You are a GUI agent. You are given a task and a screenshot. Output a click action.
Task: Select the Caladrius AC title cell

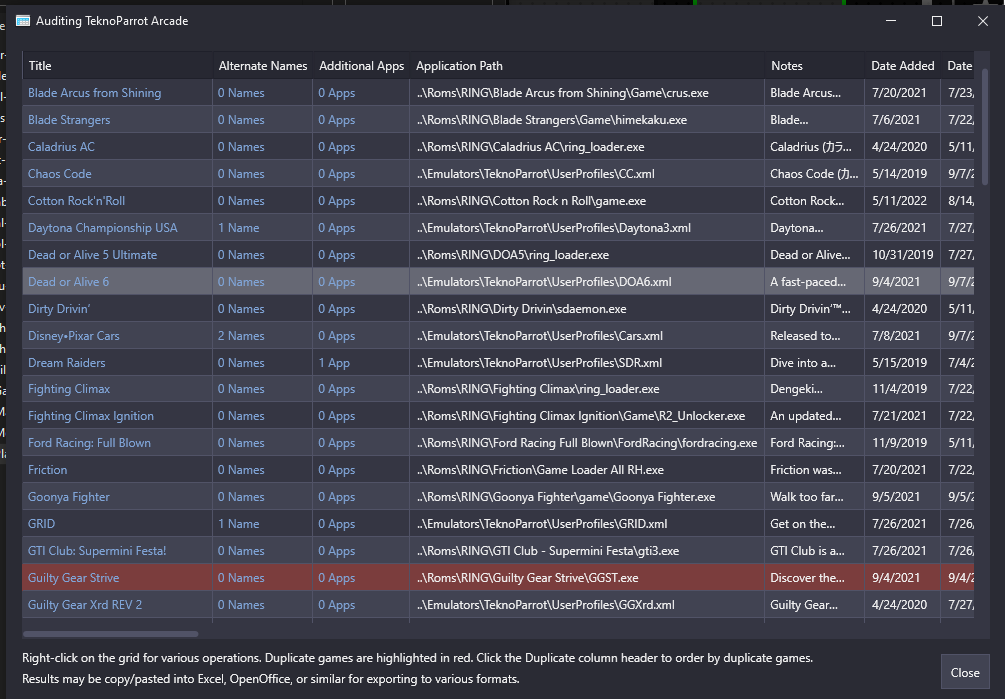[117, 147]
